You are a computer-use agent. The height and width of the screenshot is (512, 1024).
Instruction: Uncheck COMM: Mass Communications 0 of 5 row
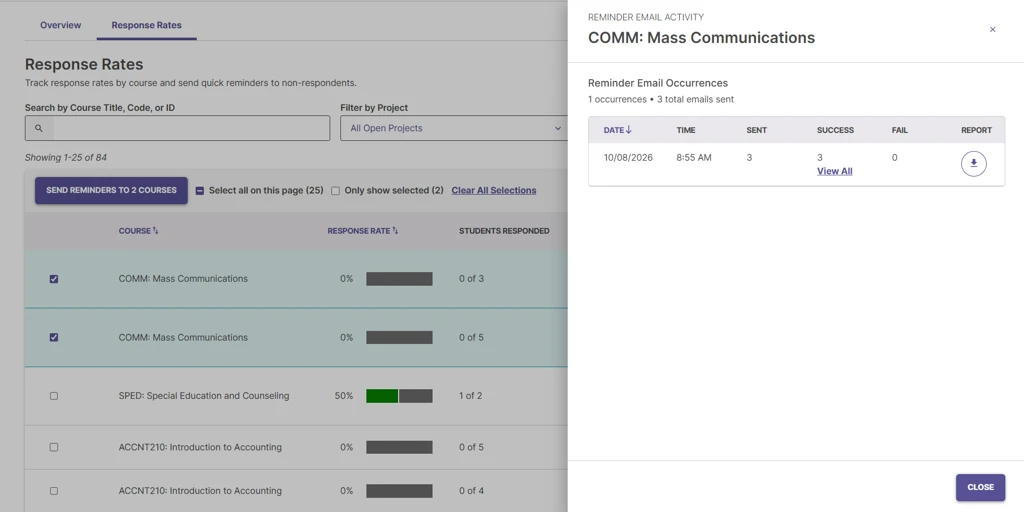[54, 338]
